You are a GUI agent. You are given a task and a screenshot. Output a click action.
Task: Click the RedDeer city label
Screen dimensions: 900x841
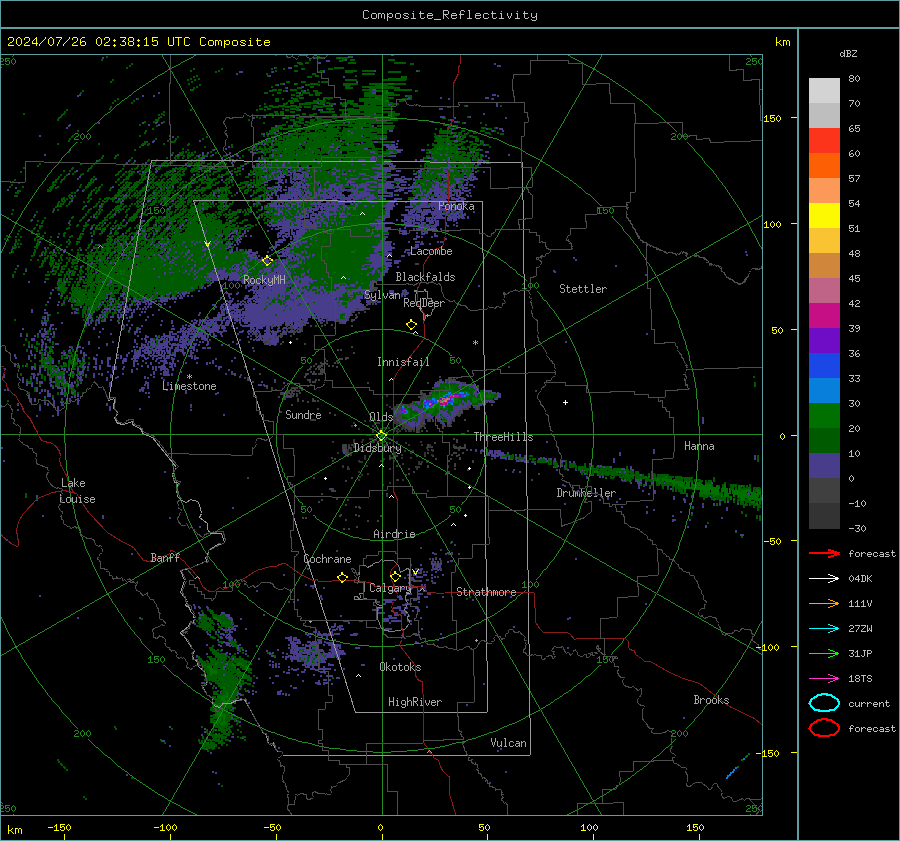coord(424,303)
